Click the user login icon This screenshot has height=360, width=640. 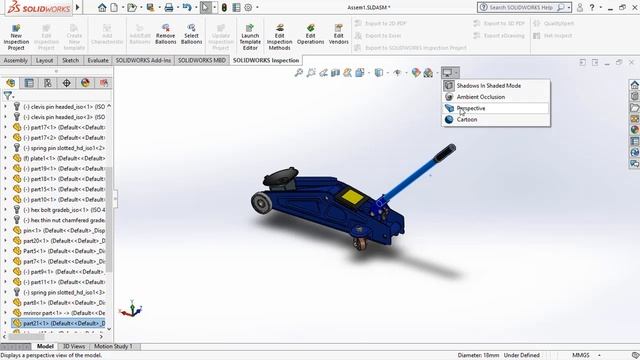[580, 7]
